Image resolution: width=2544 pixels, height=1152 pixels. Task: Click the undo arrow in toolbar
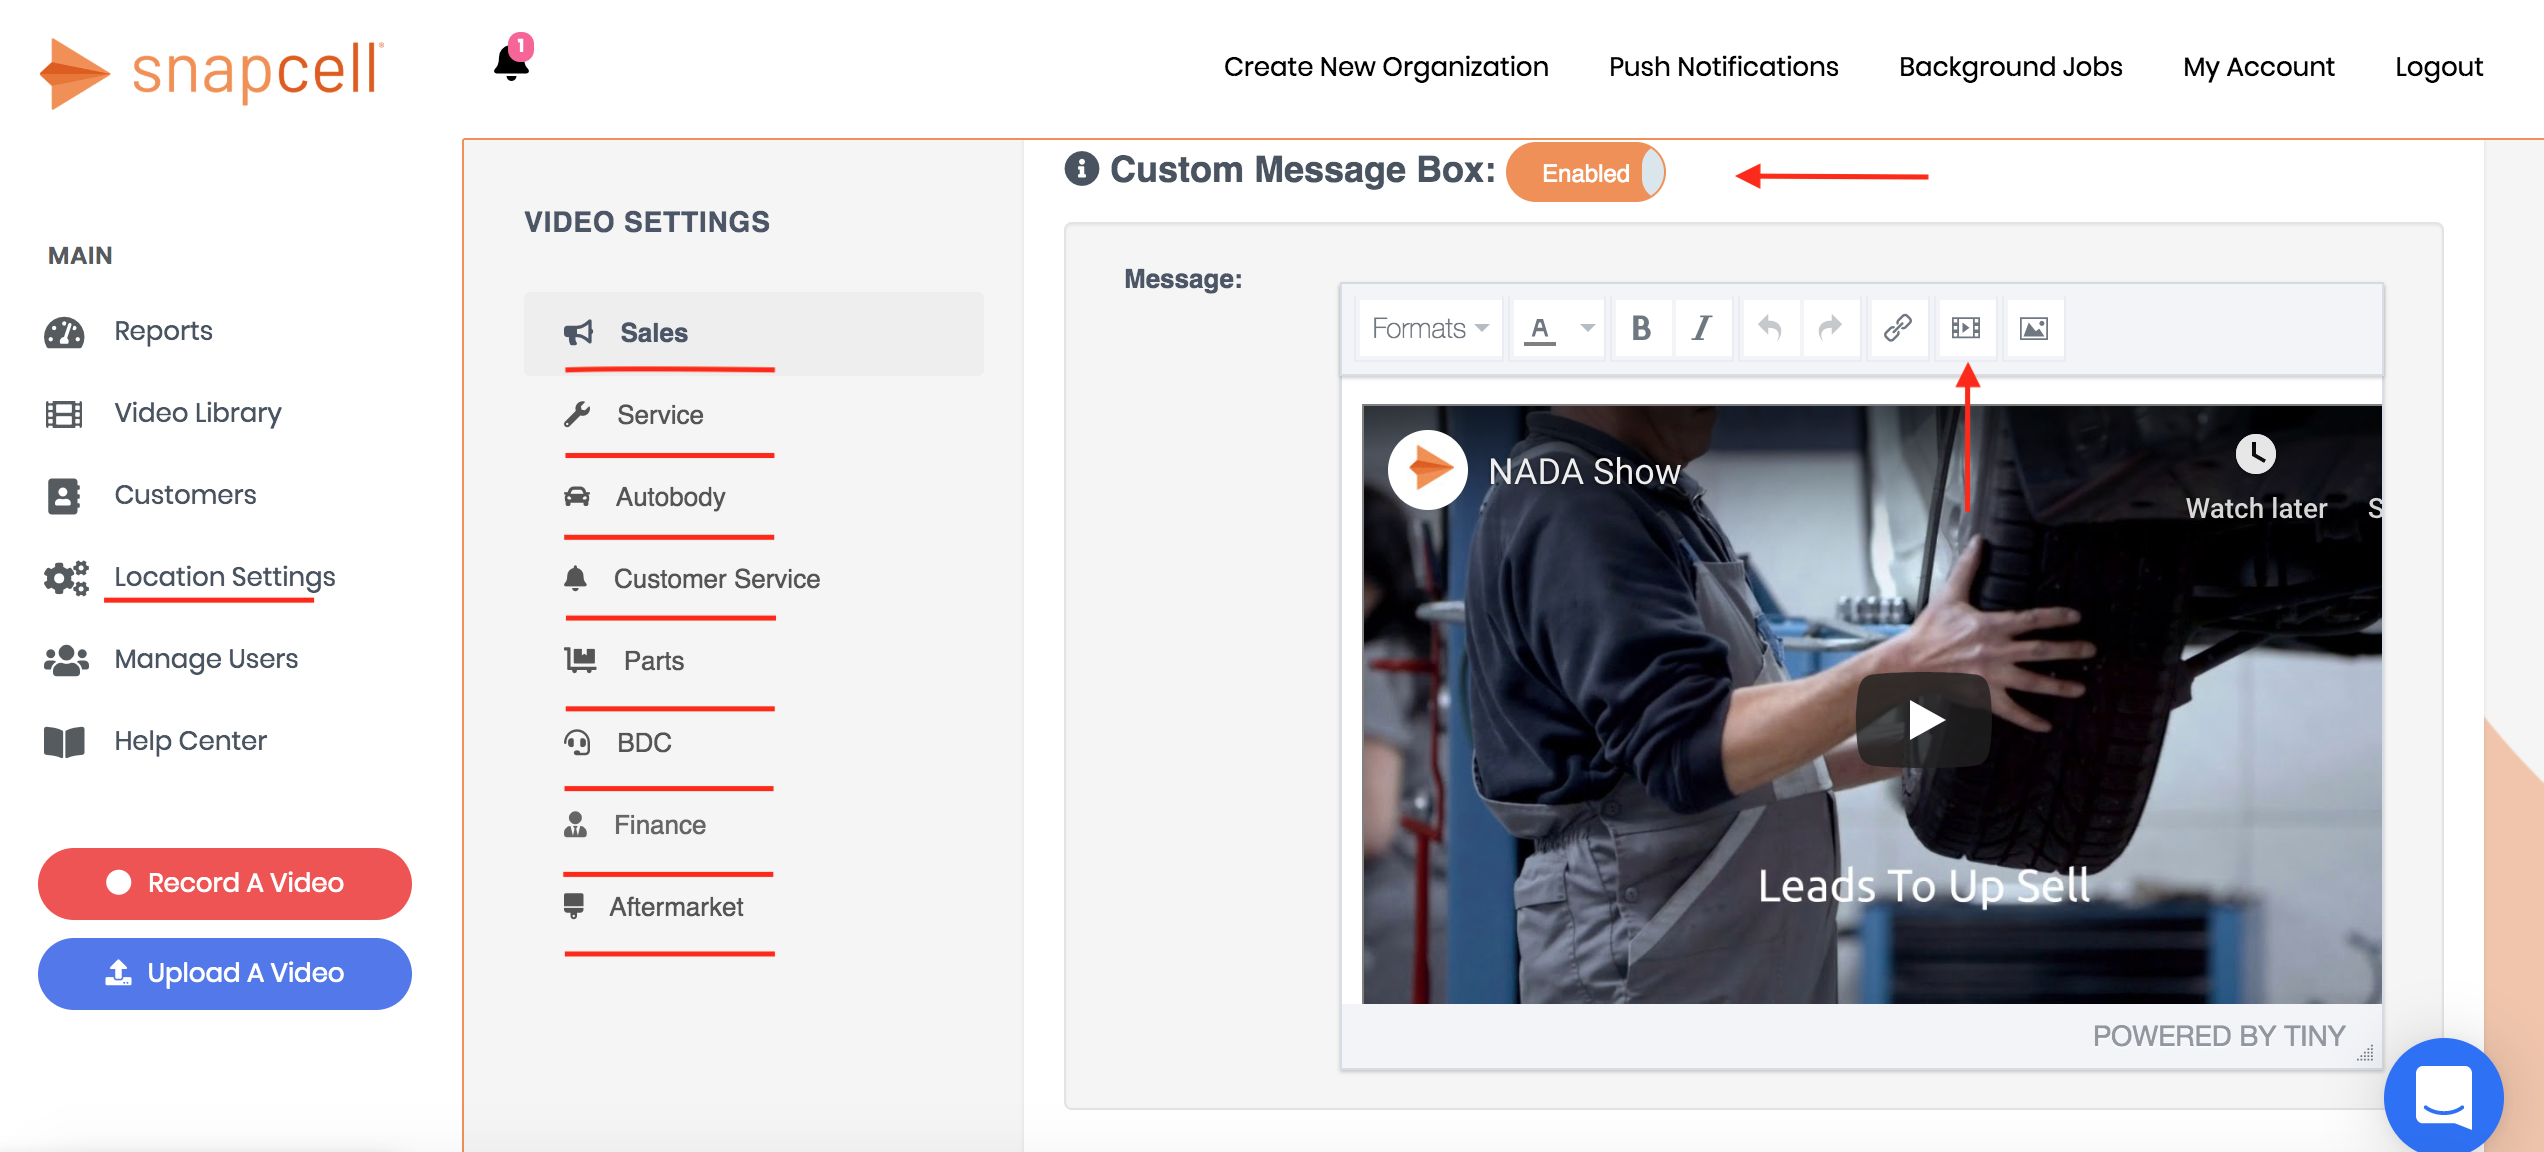tap(1769, 328)
